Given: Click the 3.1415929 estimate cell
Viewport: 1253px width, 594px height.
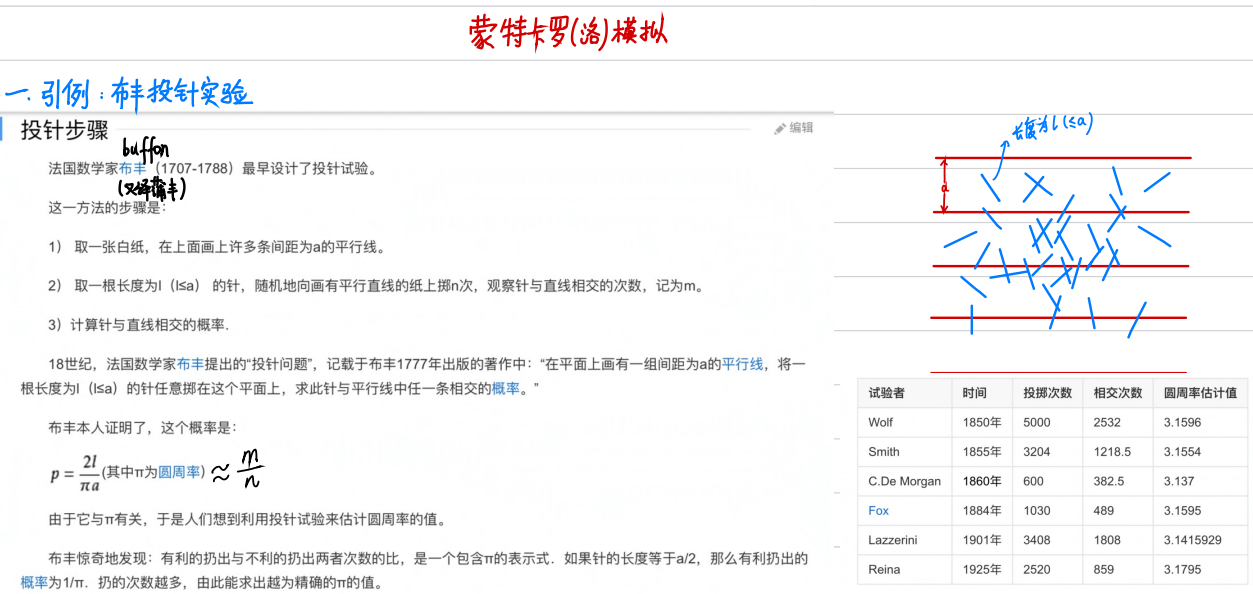Looking at the screenshot, I should tap(1192, 540).
